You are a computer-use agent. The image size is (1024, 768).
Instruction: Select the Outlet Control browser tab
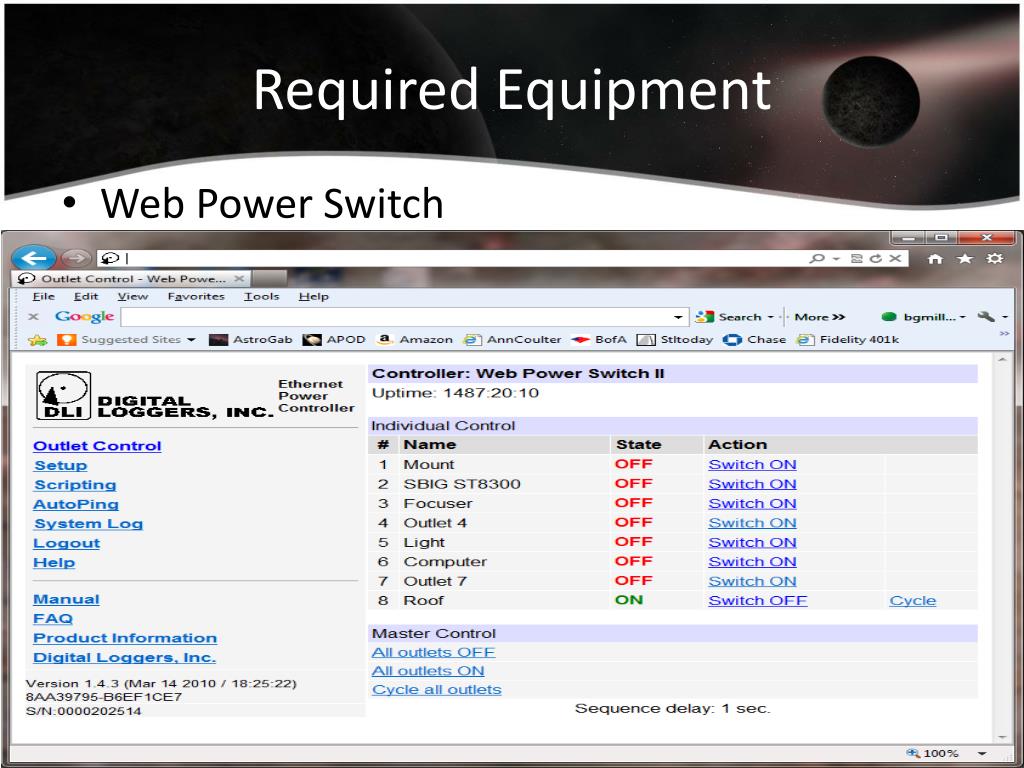pos(133,279)
